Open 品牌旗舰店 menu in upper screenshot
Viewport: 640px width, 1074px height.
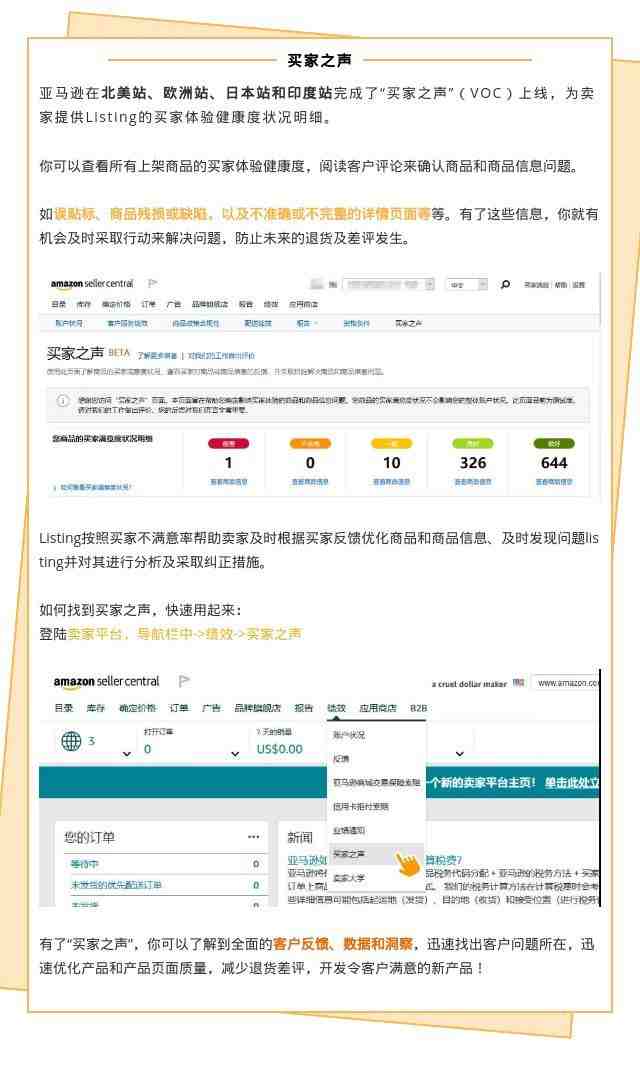point(210,303)
